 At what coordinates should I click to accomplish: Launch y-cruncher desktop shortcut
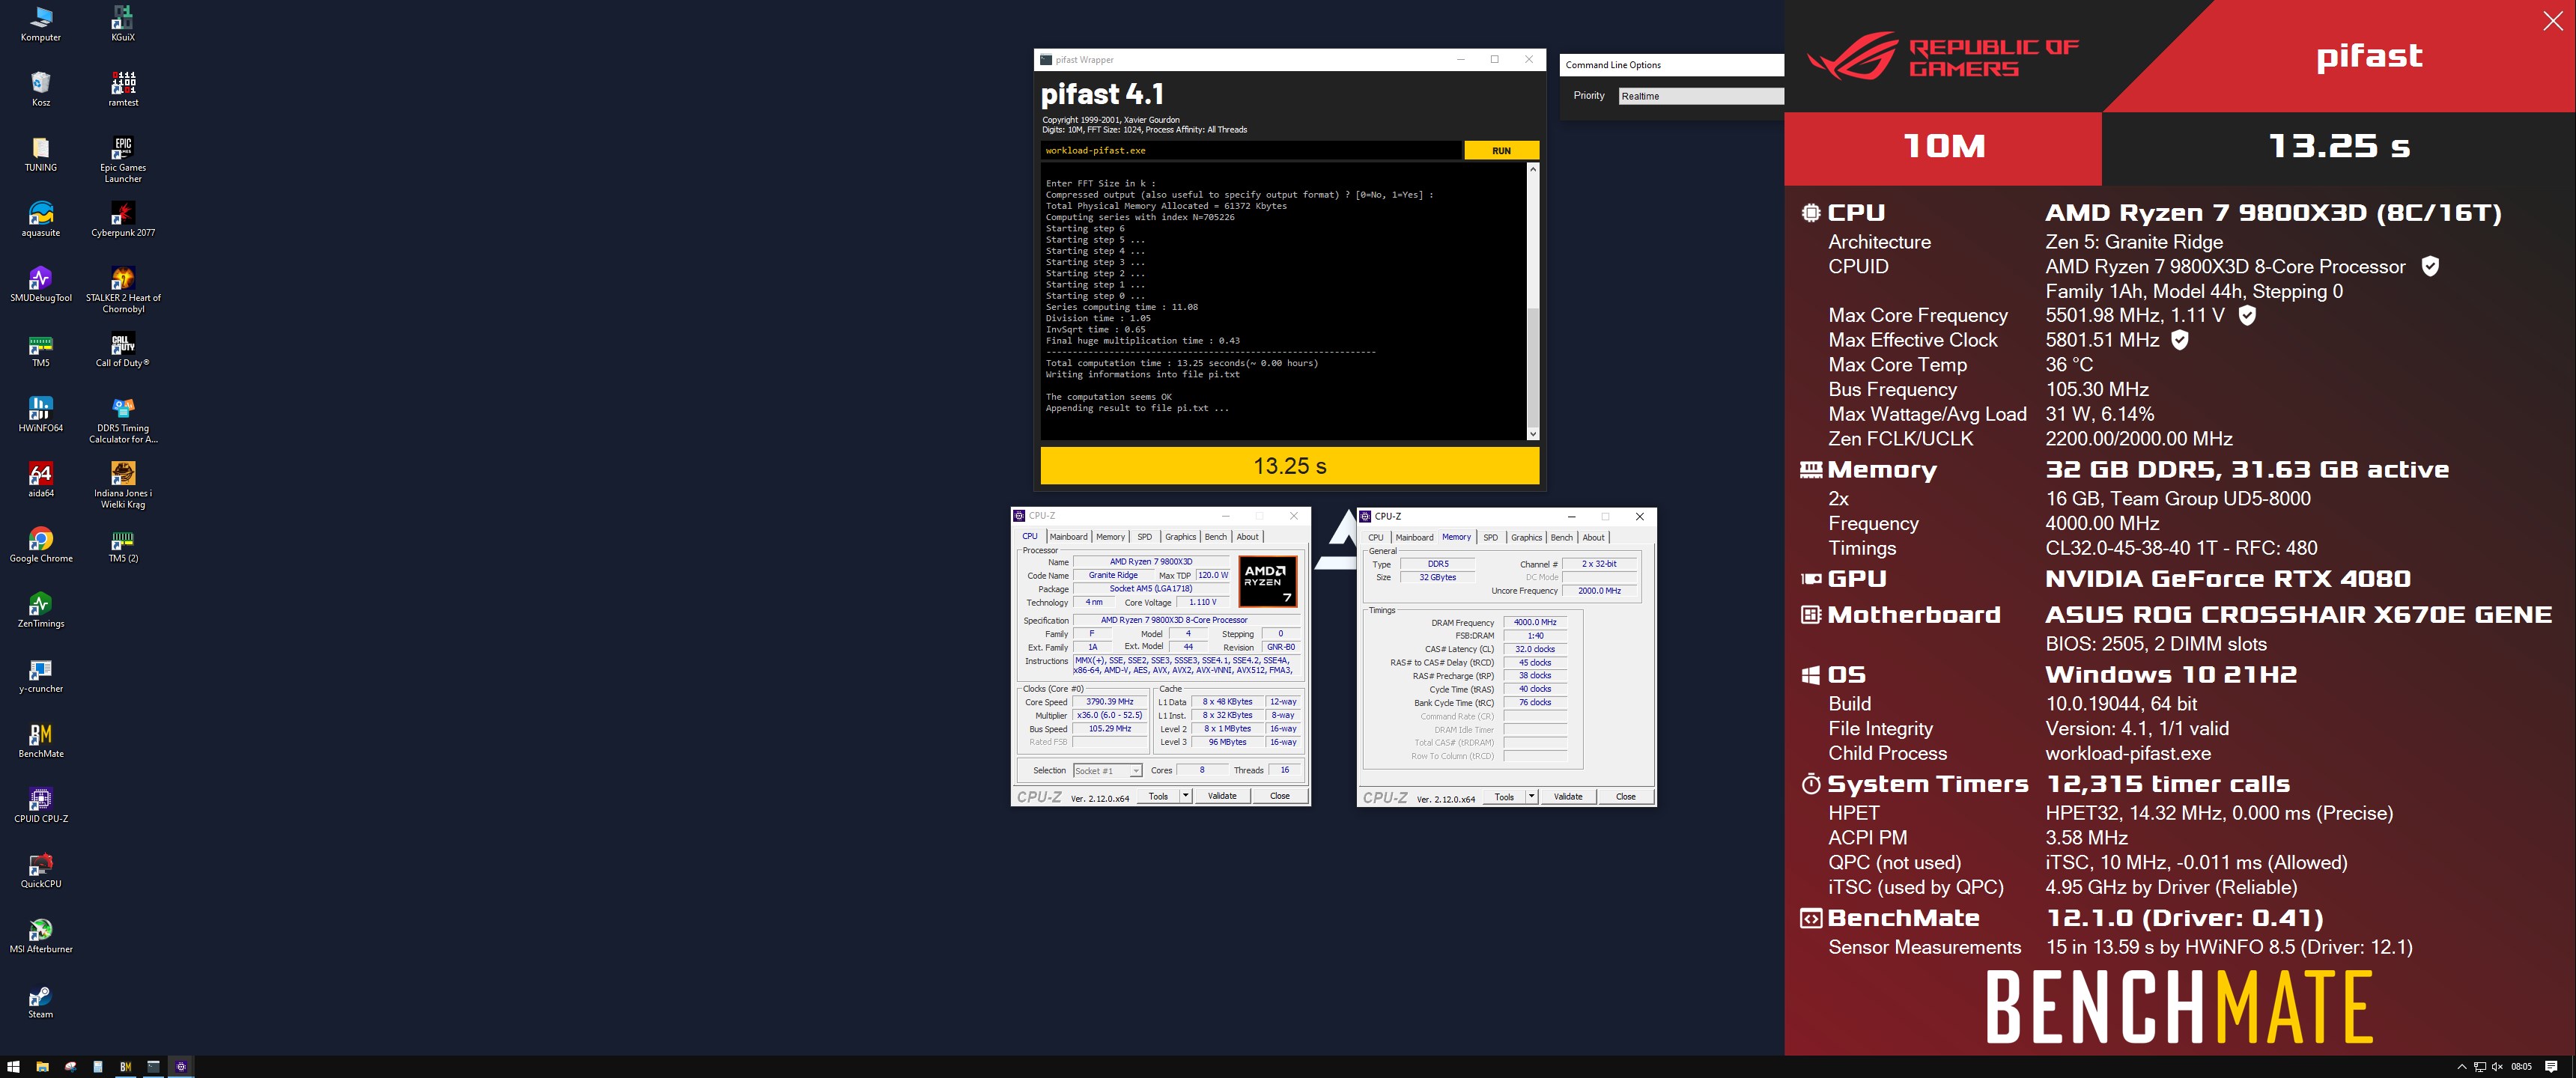[x=40, y=675]
